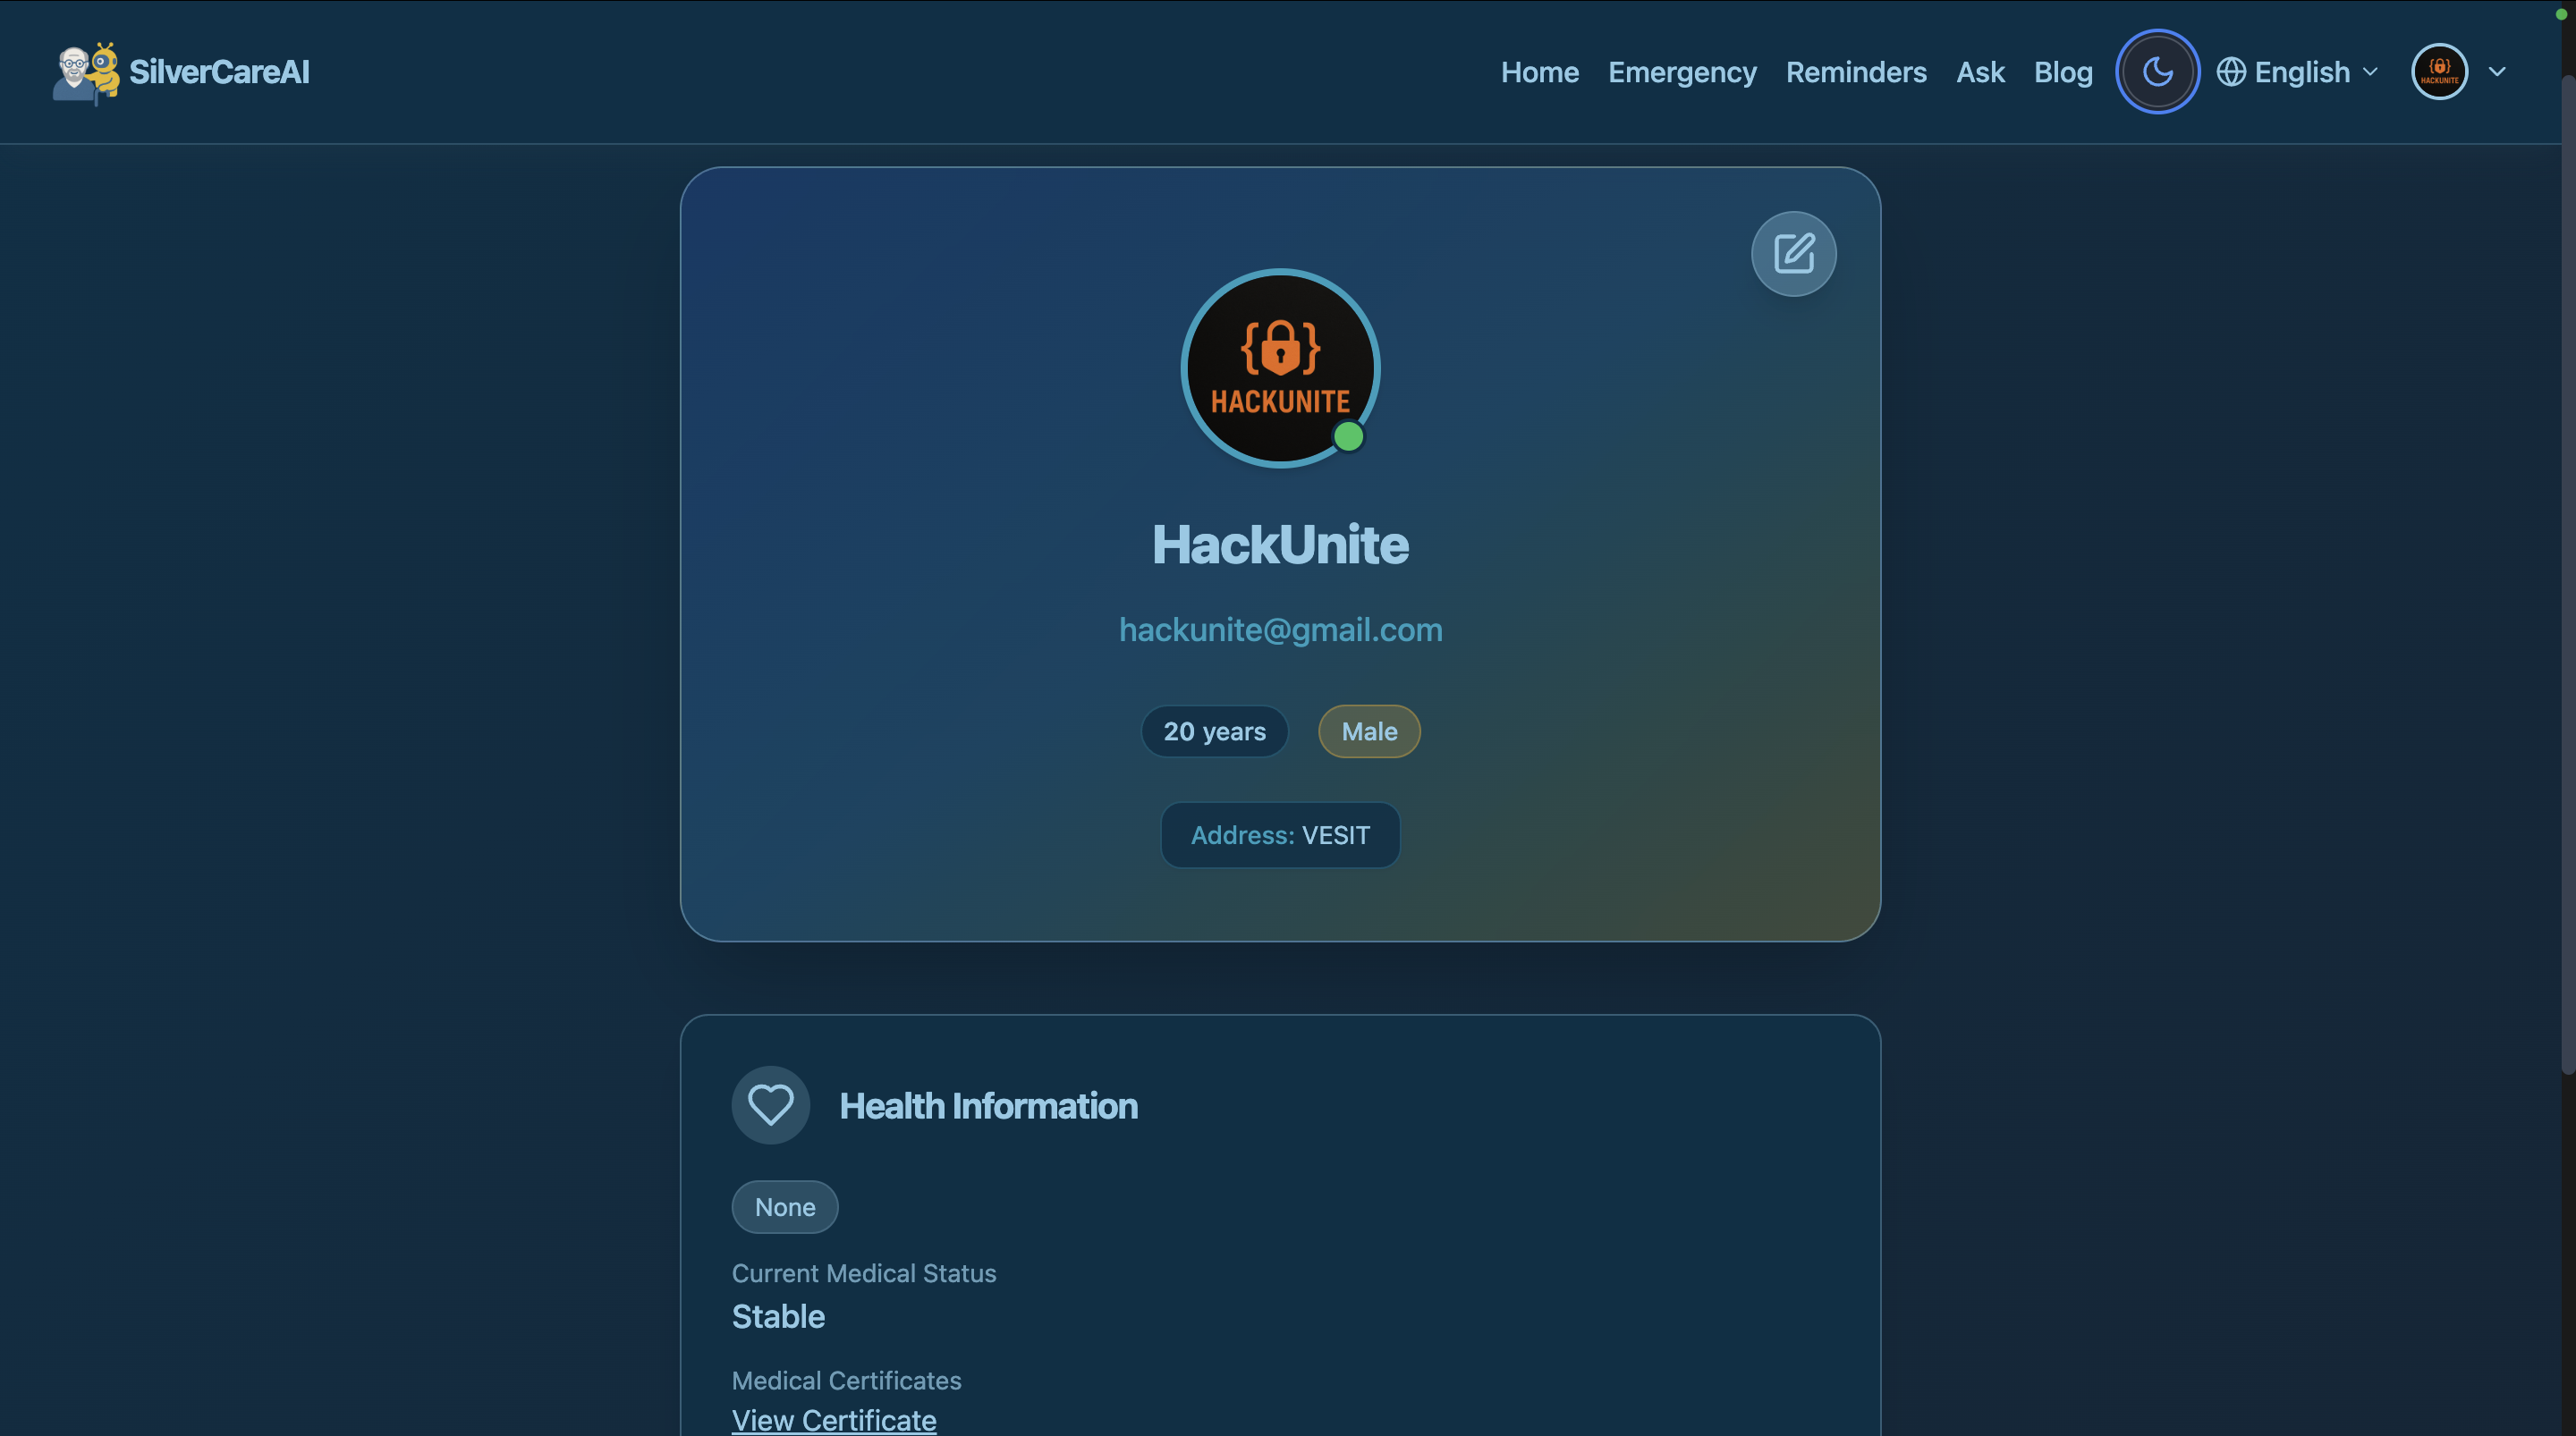This screenshot has width=2576, height=1436.
Task: Click the hackunite@gmail.com email link
Action: (1280, 630)
